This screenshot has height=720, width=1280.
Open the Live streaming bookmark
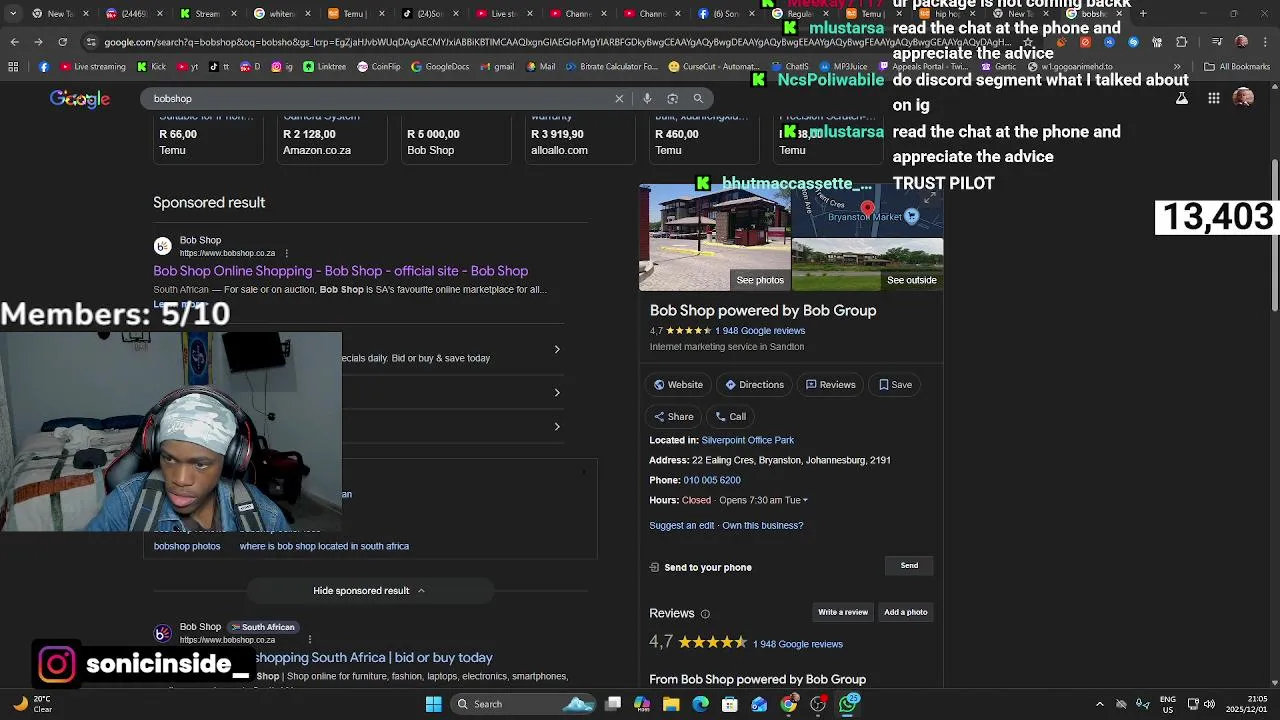click(x=92, y=67)
